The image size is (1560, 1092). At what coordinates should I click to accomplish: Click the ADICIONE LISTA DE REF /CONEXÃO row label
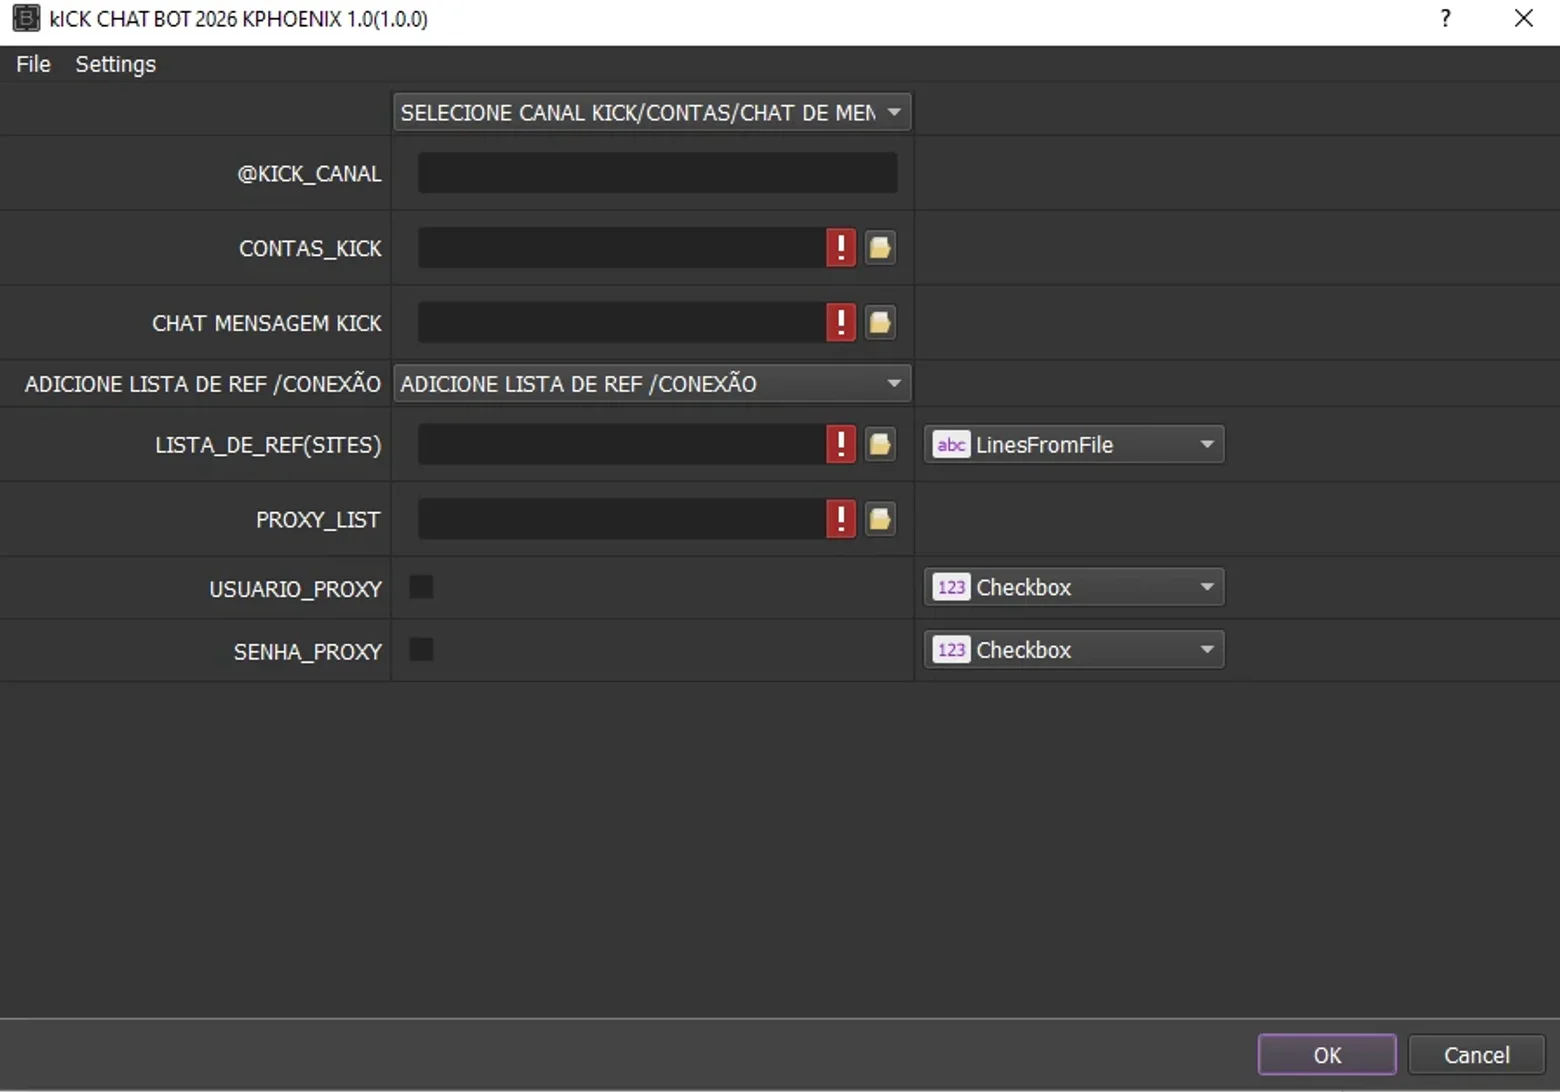202,384
